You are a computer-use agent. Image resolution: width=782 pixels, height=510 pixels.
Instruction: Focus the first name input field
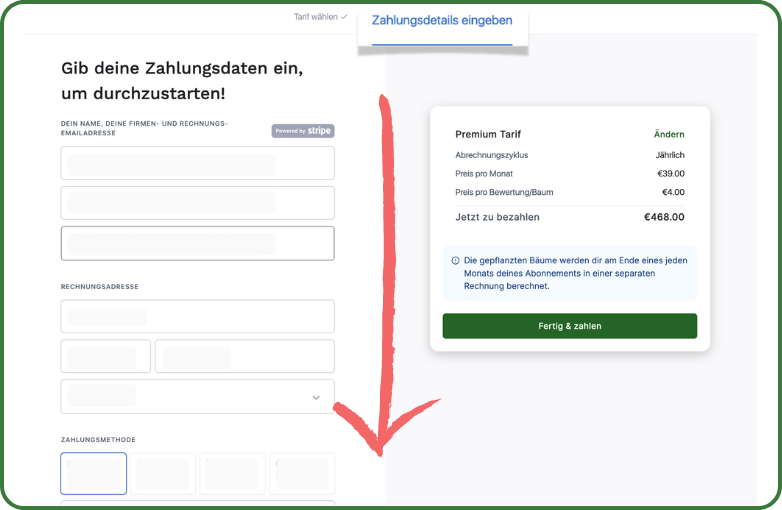pyautogui.click(x=197, y=163)
